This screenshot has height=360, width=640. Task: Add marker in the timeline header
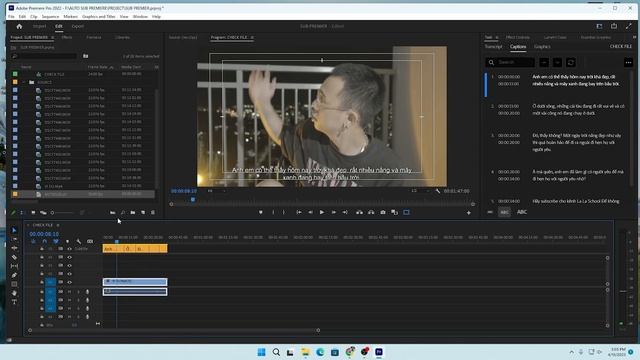coord(67,241)
